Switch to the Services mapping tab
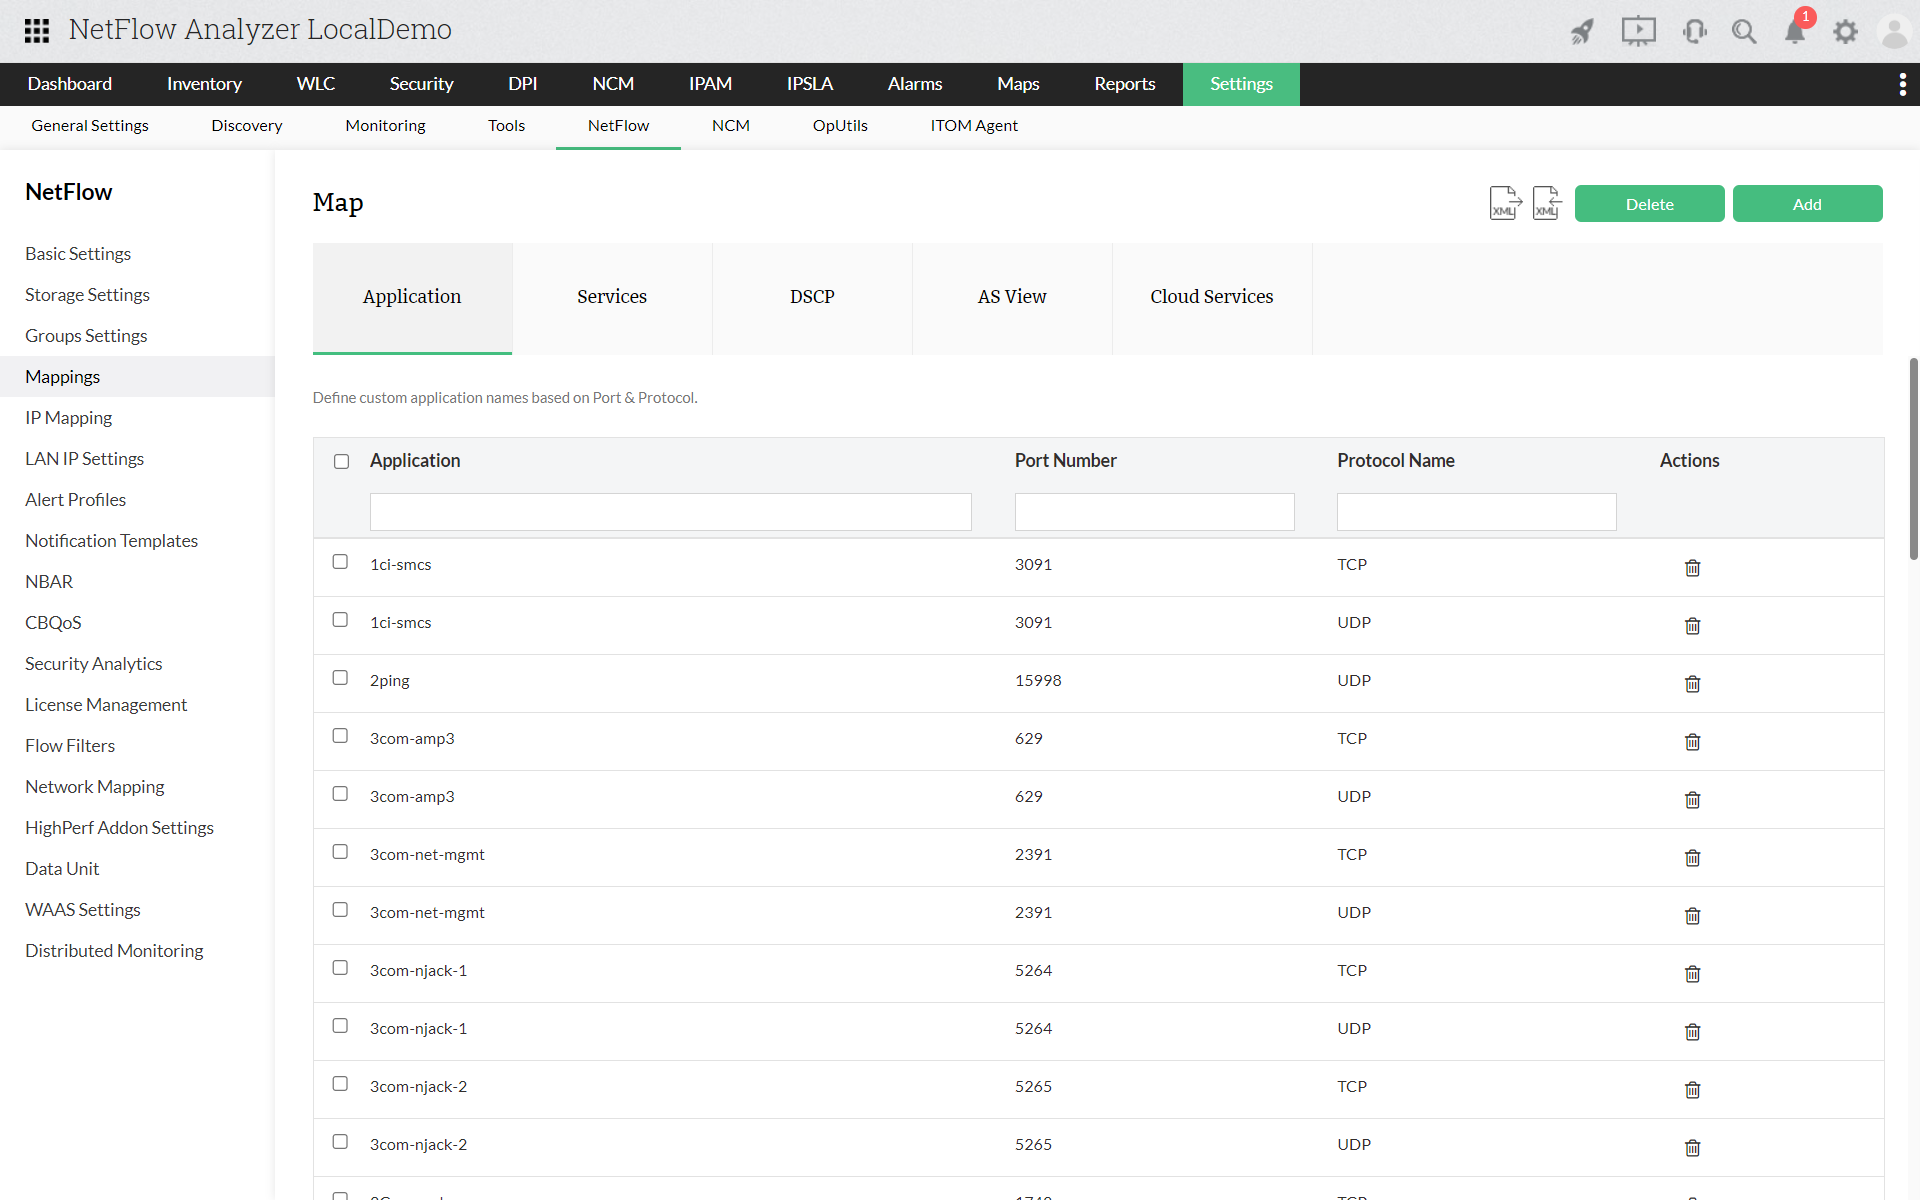The image size is (1920, 1200). coord(612,297)
